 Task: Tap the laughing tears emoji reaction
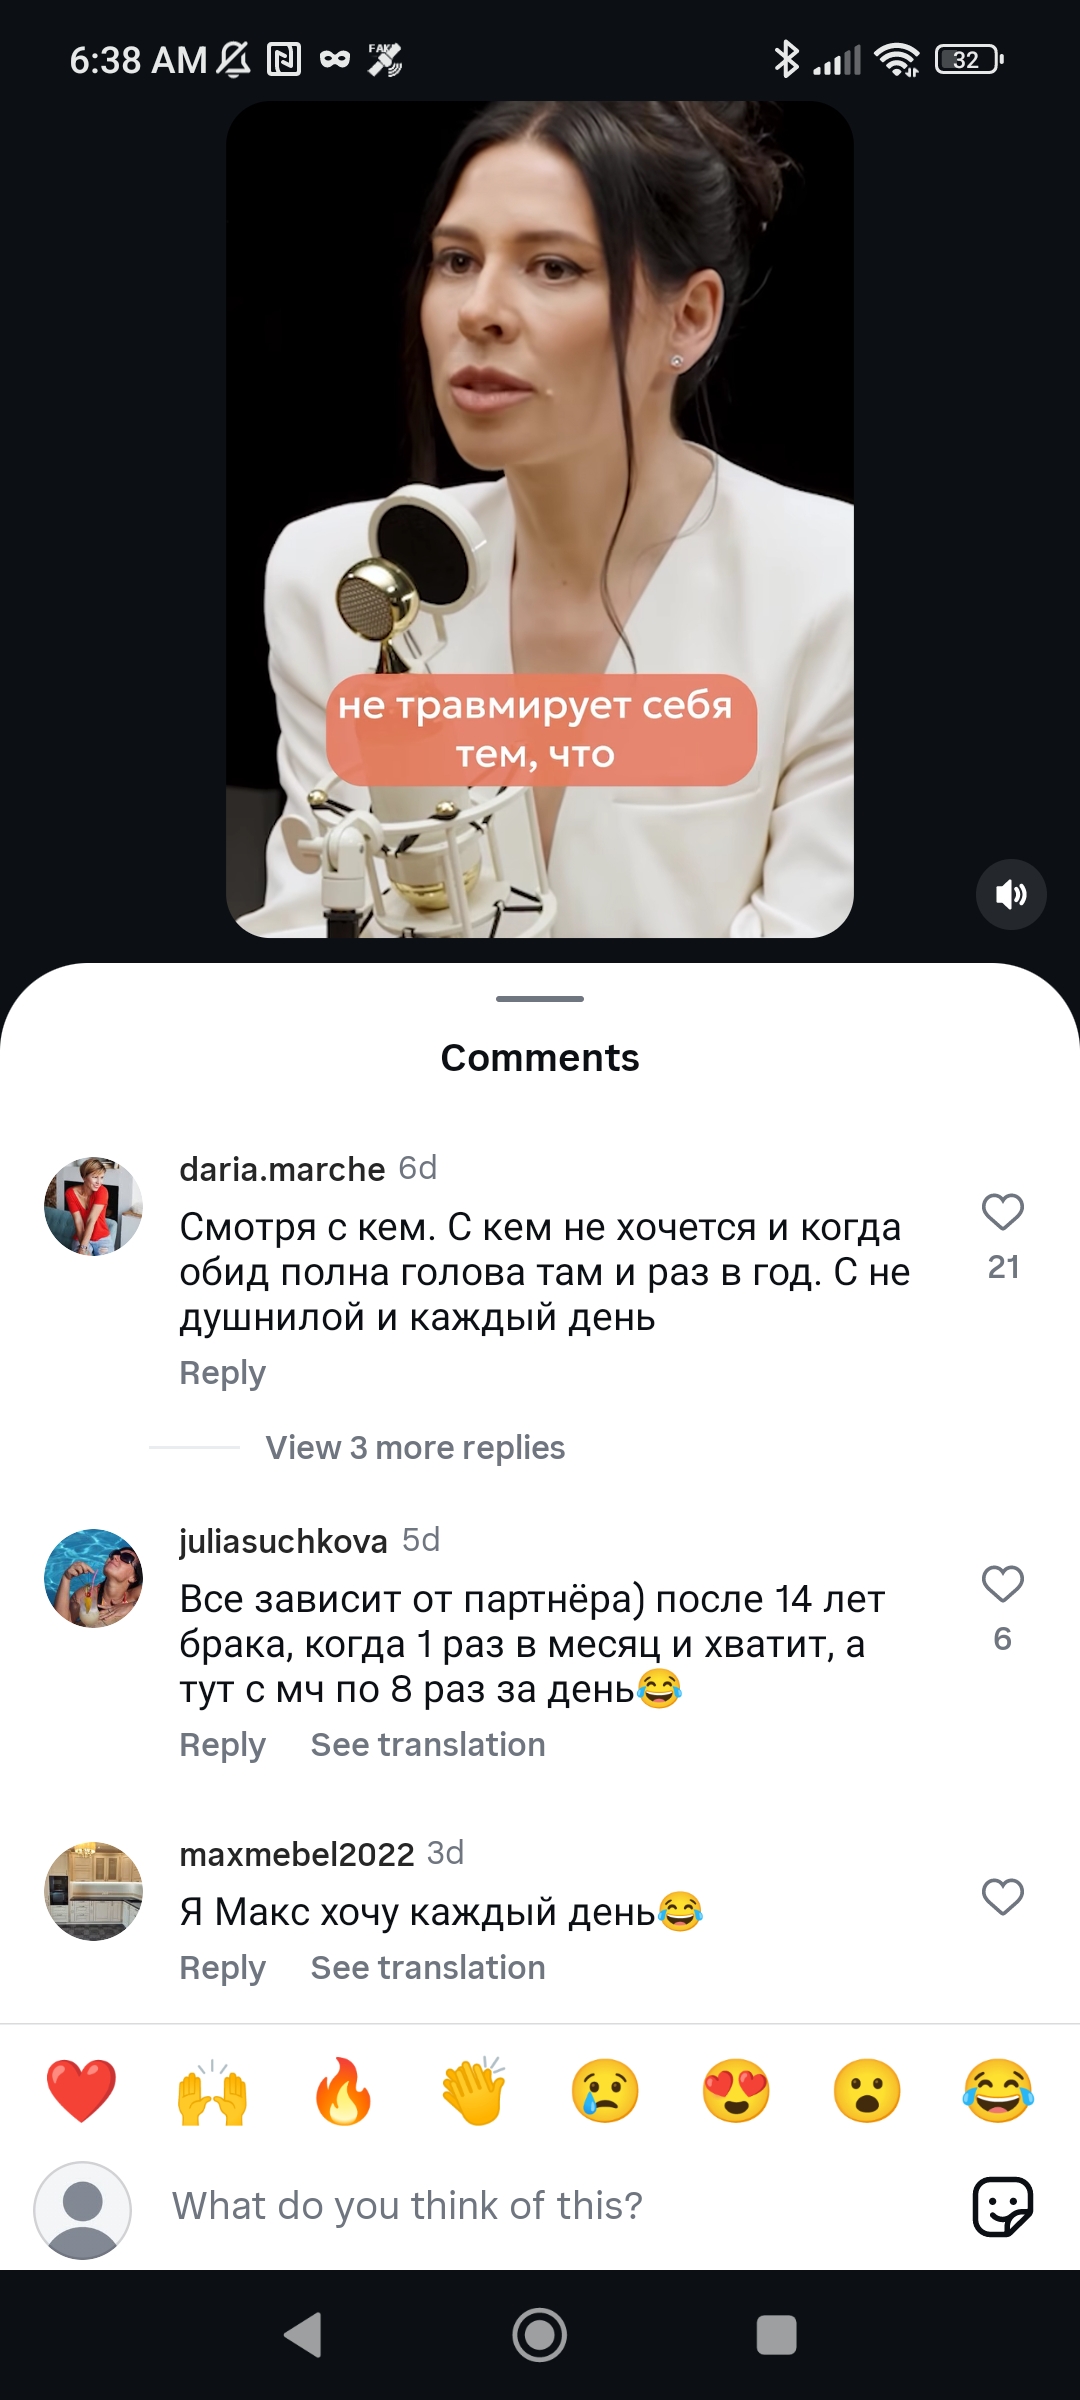[998, 2091]
